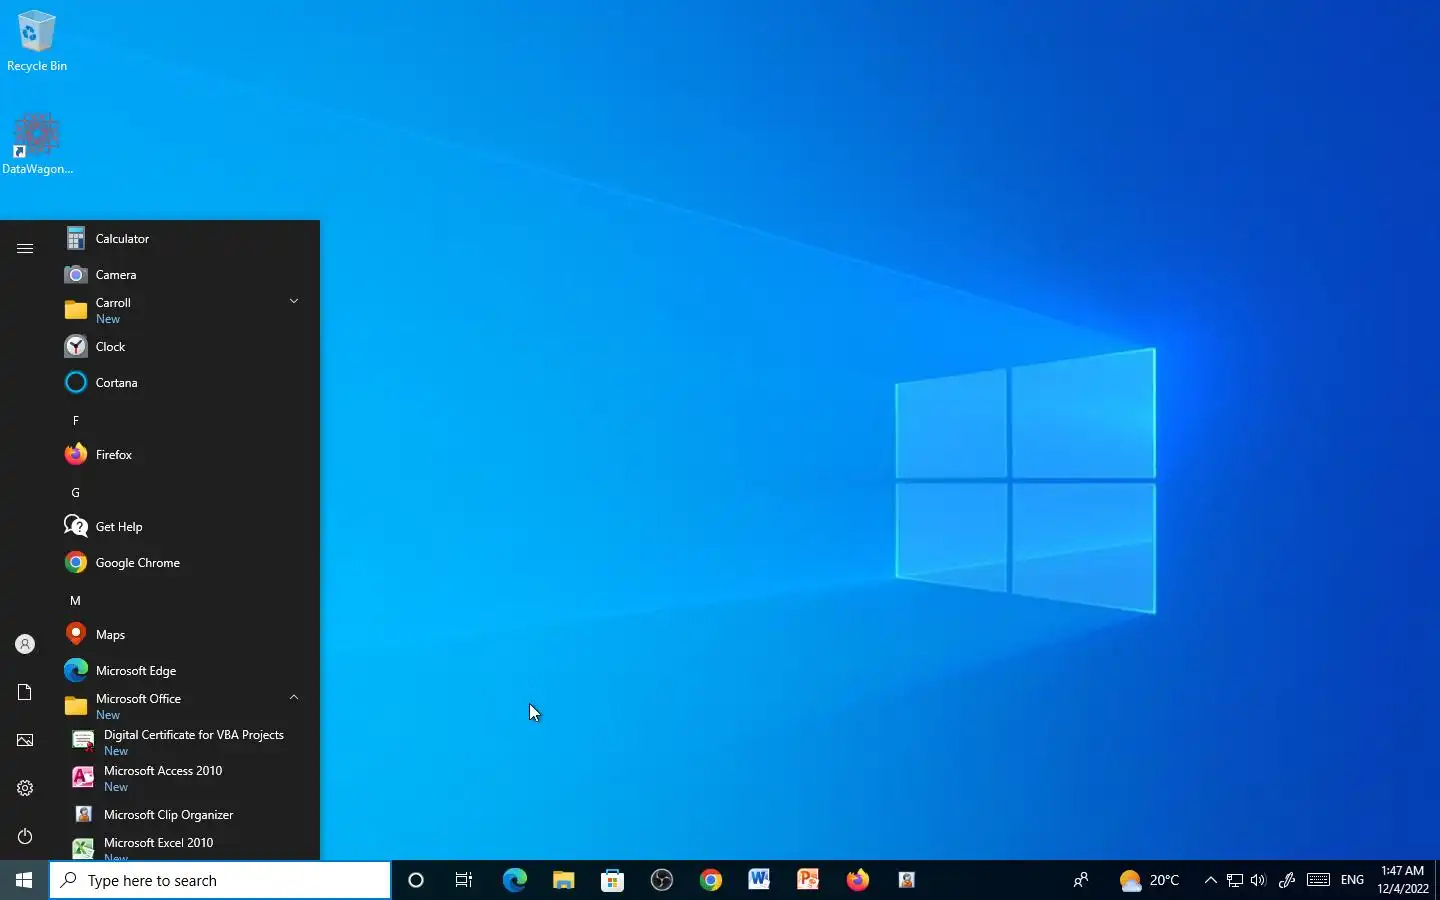Click the Windows Start button
The height and width of the screenshot is (900, 1440).
24,880
